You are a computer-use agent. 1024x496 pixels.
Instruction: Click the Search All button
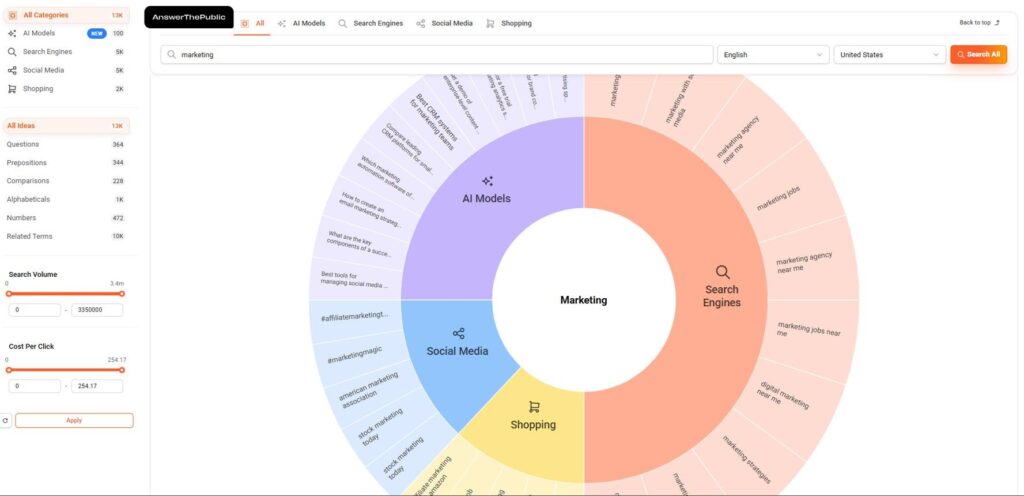(978, 55)
